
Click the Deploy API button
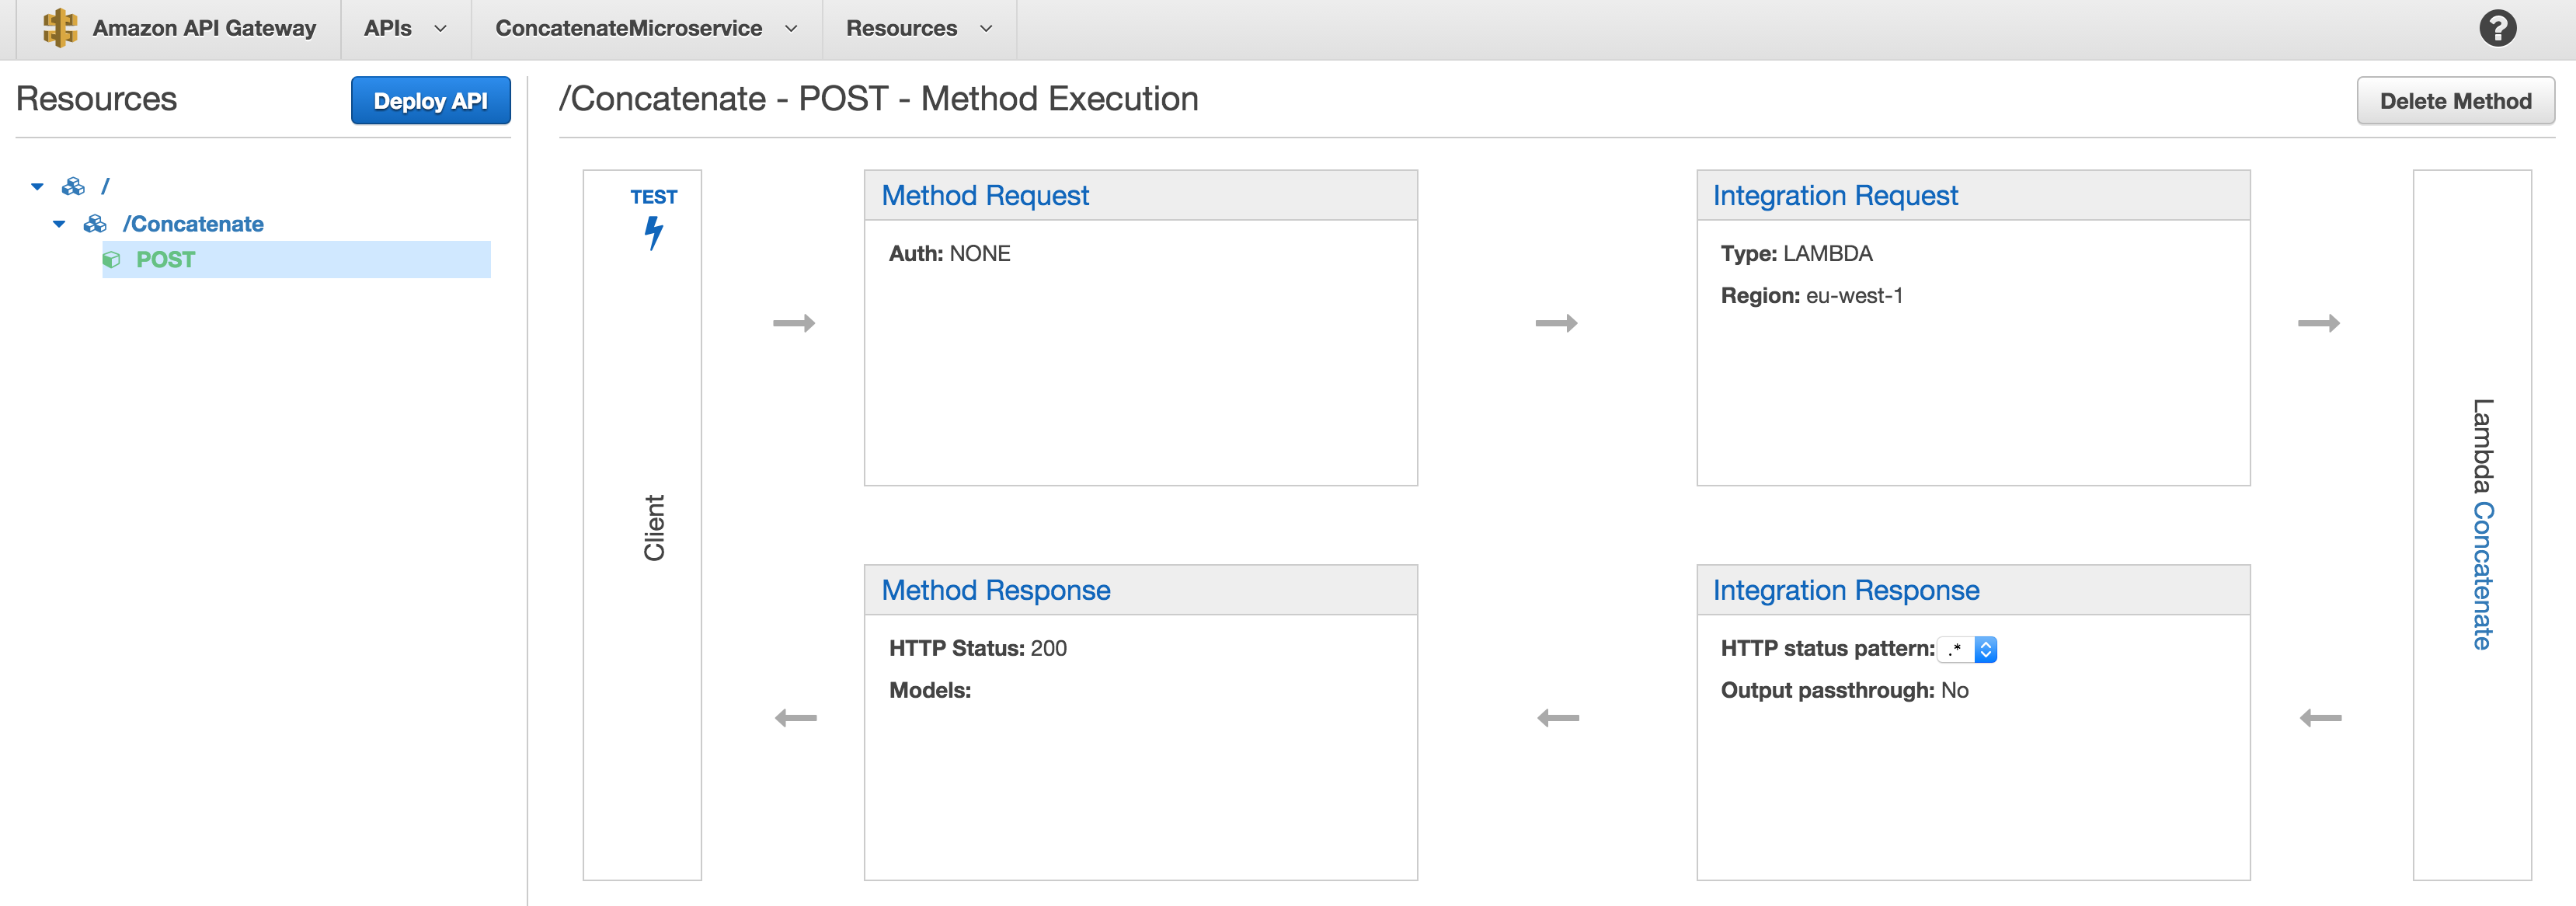click(430, 101)
